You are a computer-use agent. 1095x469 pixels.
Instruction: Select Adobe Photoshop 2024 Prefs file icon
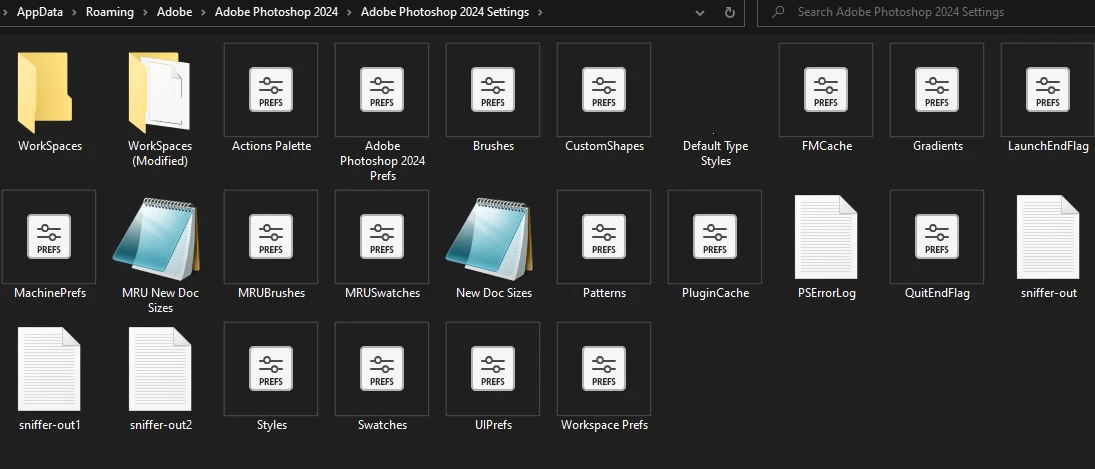pos(382,89)
